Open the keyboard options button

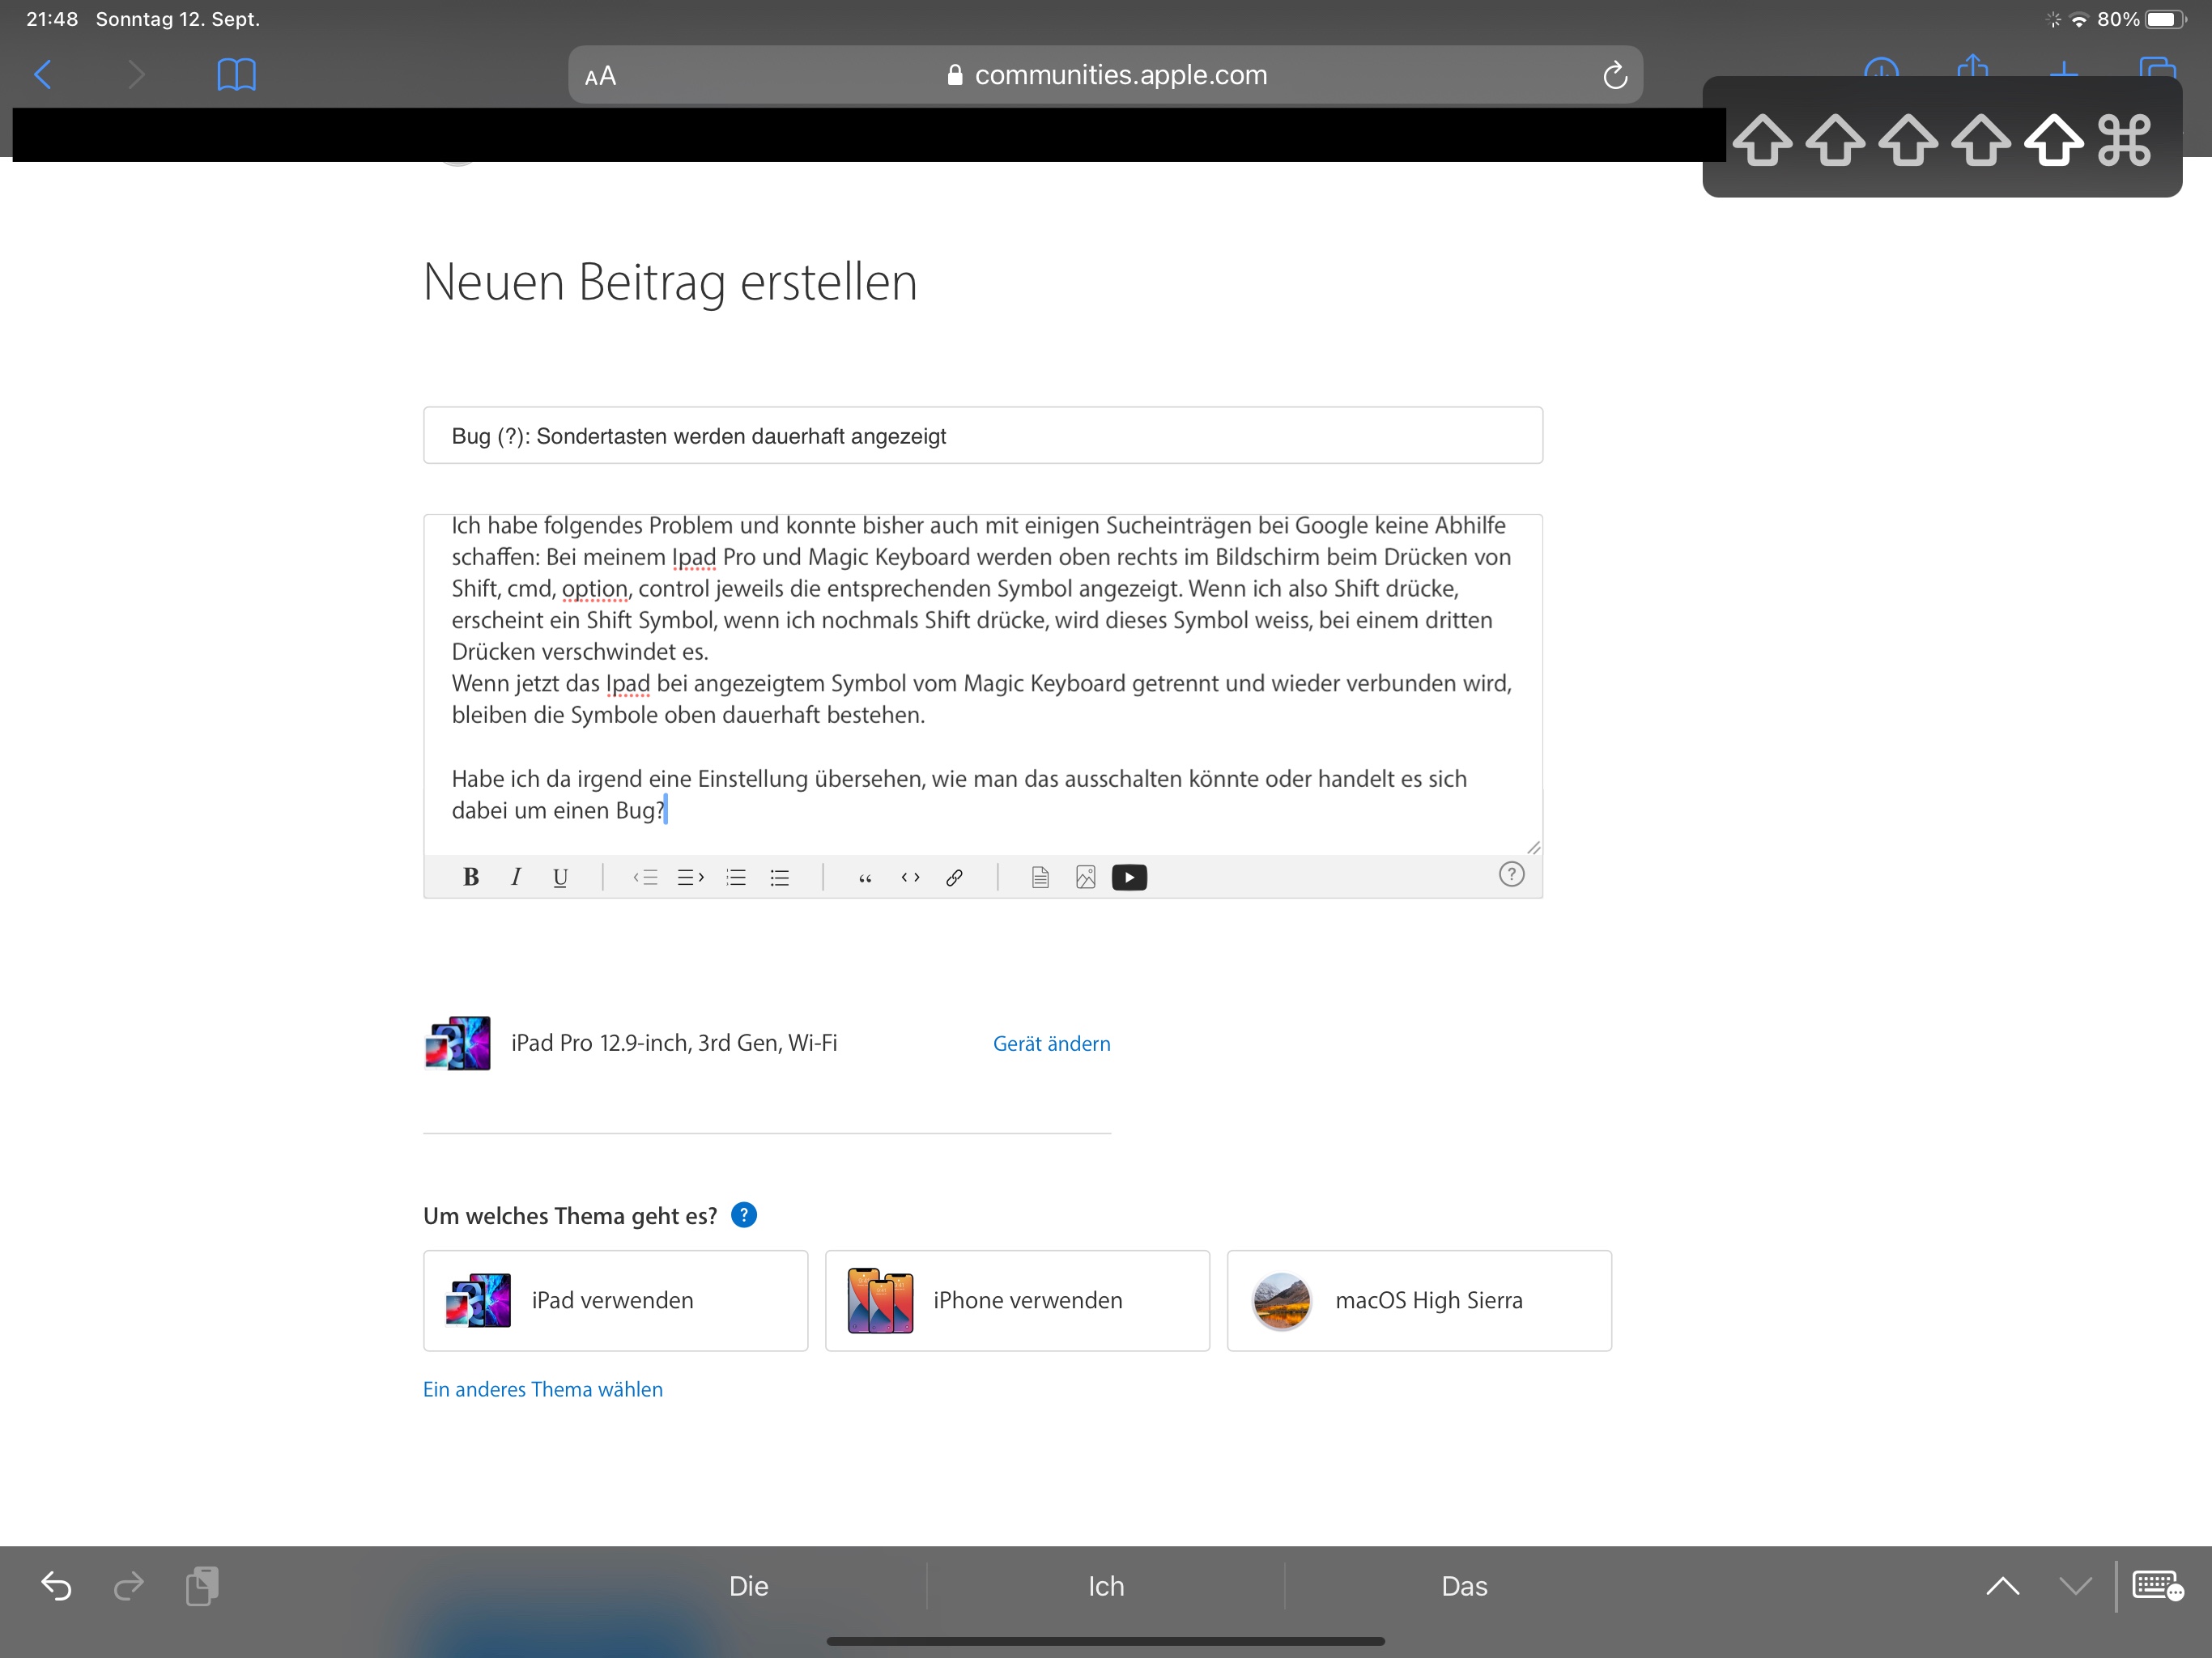coord(2156,1586)
